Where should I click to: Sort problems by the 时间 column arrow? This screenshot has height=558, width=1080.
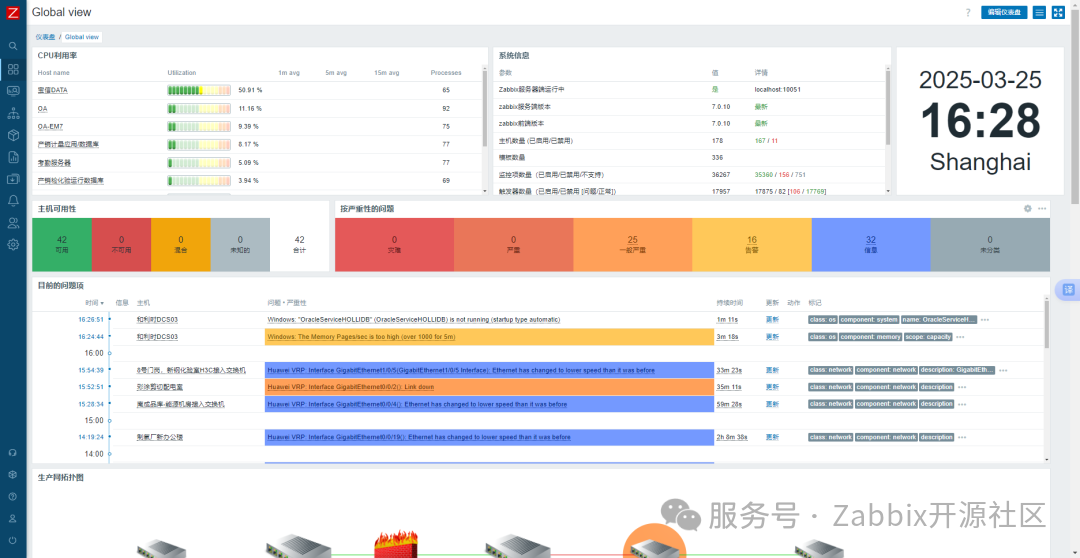click(x=95, y=302)
